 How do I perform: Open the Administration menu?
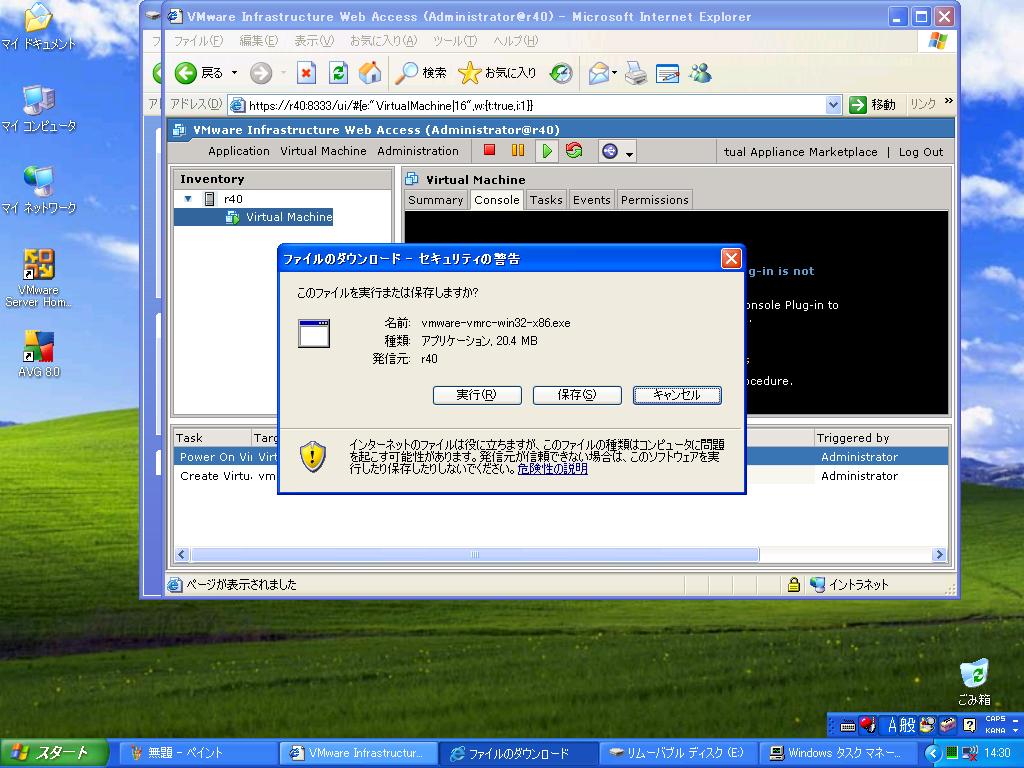[x=418, y=151]
